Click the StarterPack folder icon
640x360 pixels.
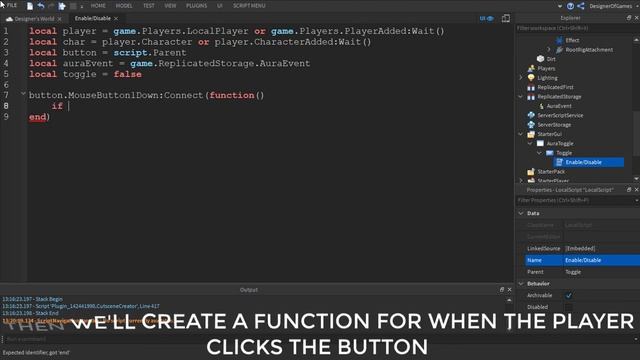(x=531, y=171)
